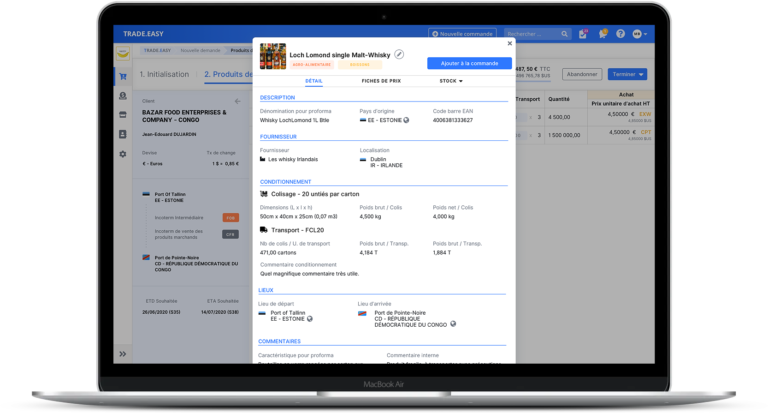Click into the Rechercher search field
Image resolution: width=768 pixels, height=413 pixels.
tap(531, 34)
